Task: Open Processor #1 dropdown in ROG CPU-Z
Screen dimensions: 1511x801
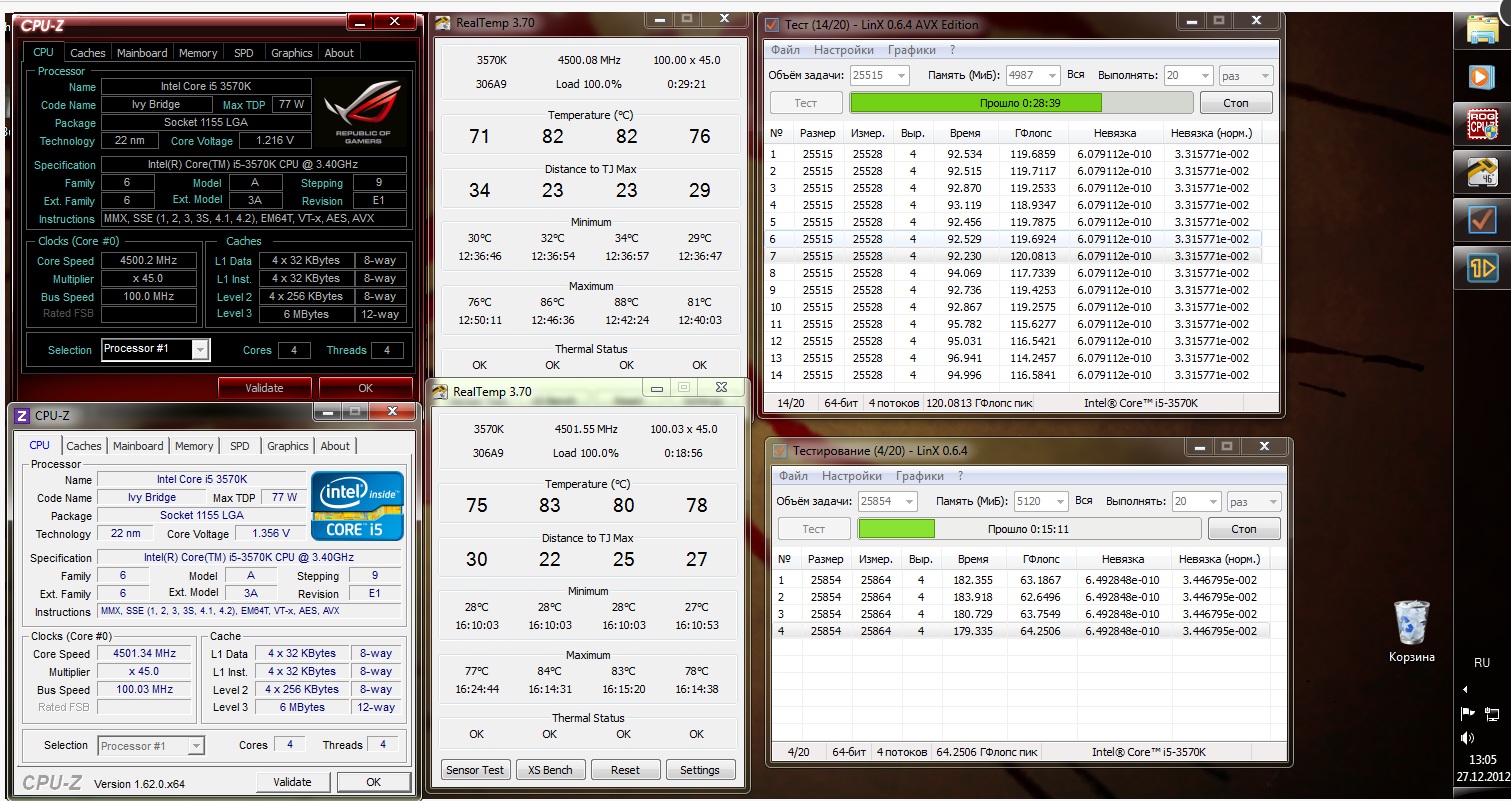Action: (155, 349)
